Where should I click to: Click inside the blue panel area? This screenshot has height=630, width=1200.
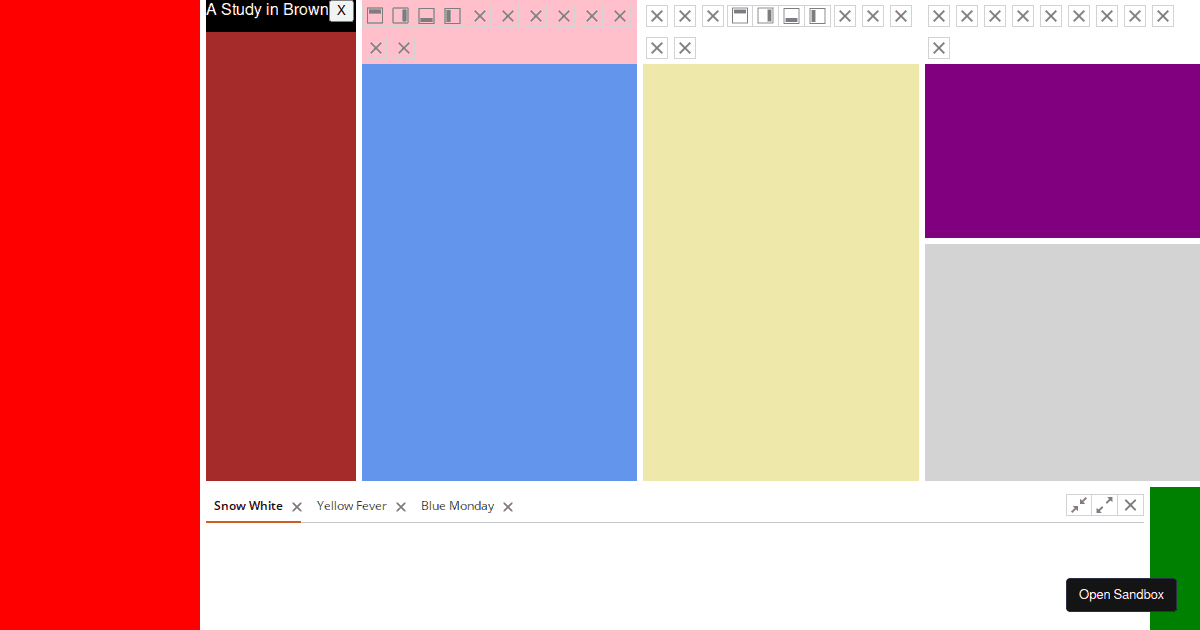click(500, 270)
